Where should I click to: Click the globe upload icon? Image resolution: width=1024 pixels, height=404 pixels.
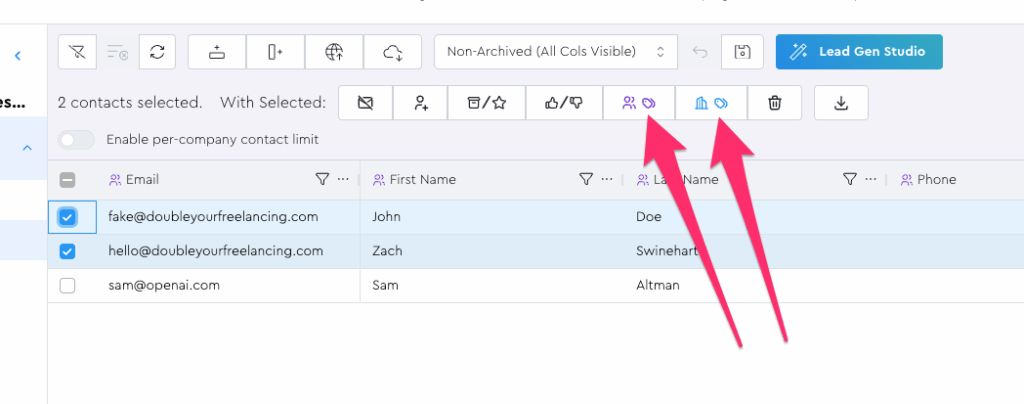tap(334, 52)
